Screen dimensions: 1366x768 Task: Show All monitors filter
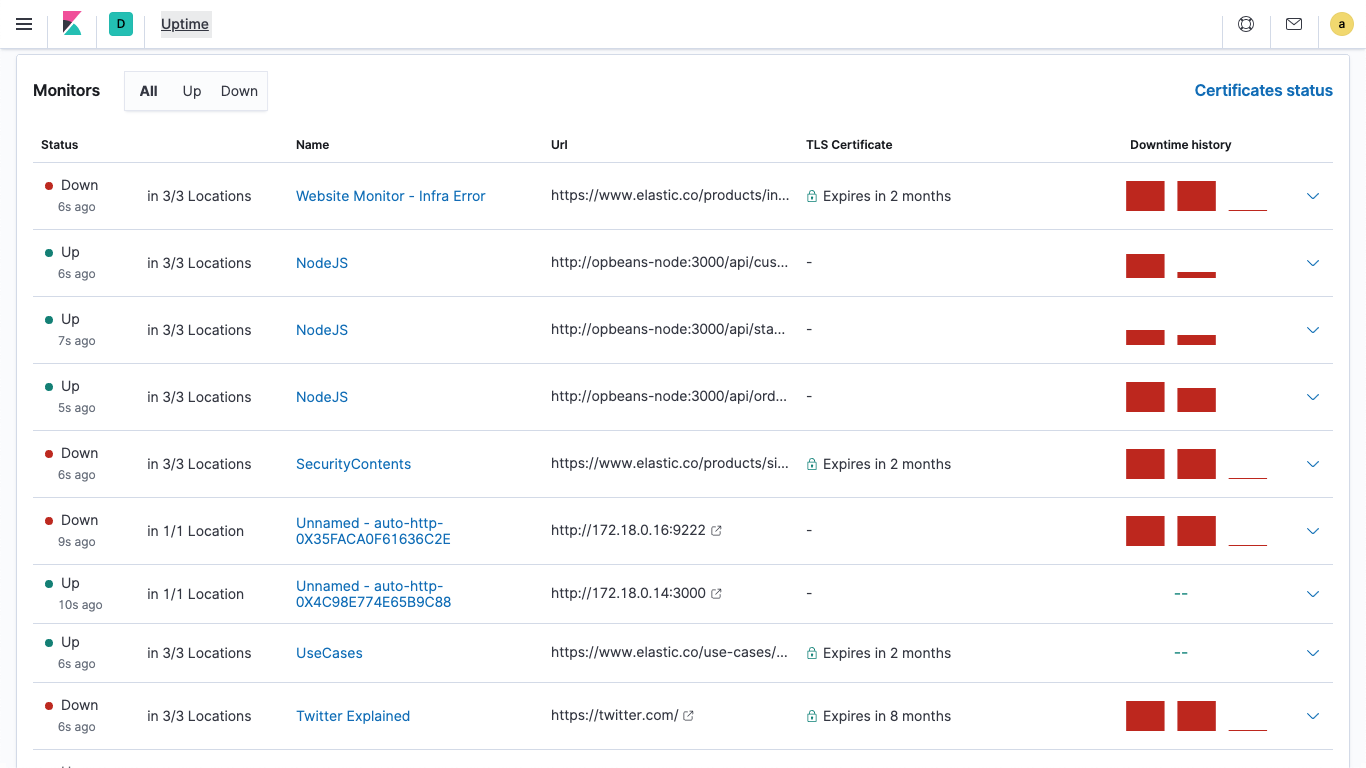(x=149, y=91)
